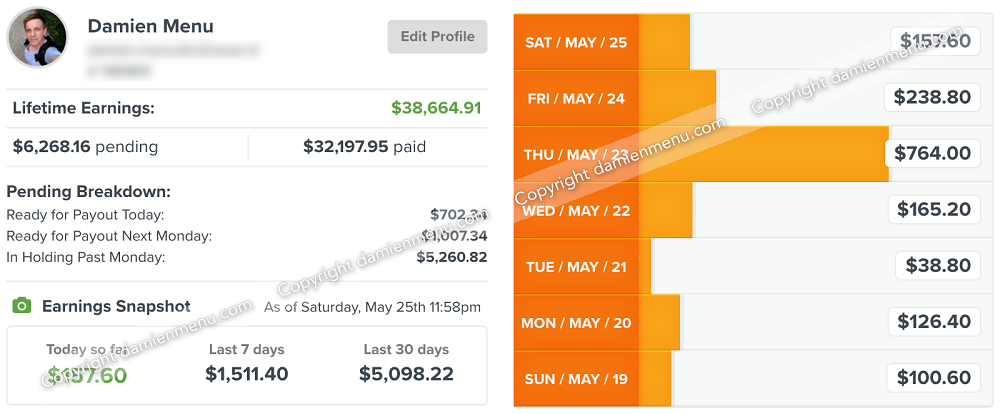Screen dimensions: 1000x414
Task: Select the SAT / MAY / 25 bar label
Action: [576, 43]
